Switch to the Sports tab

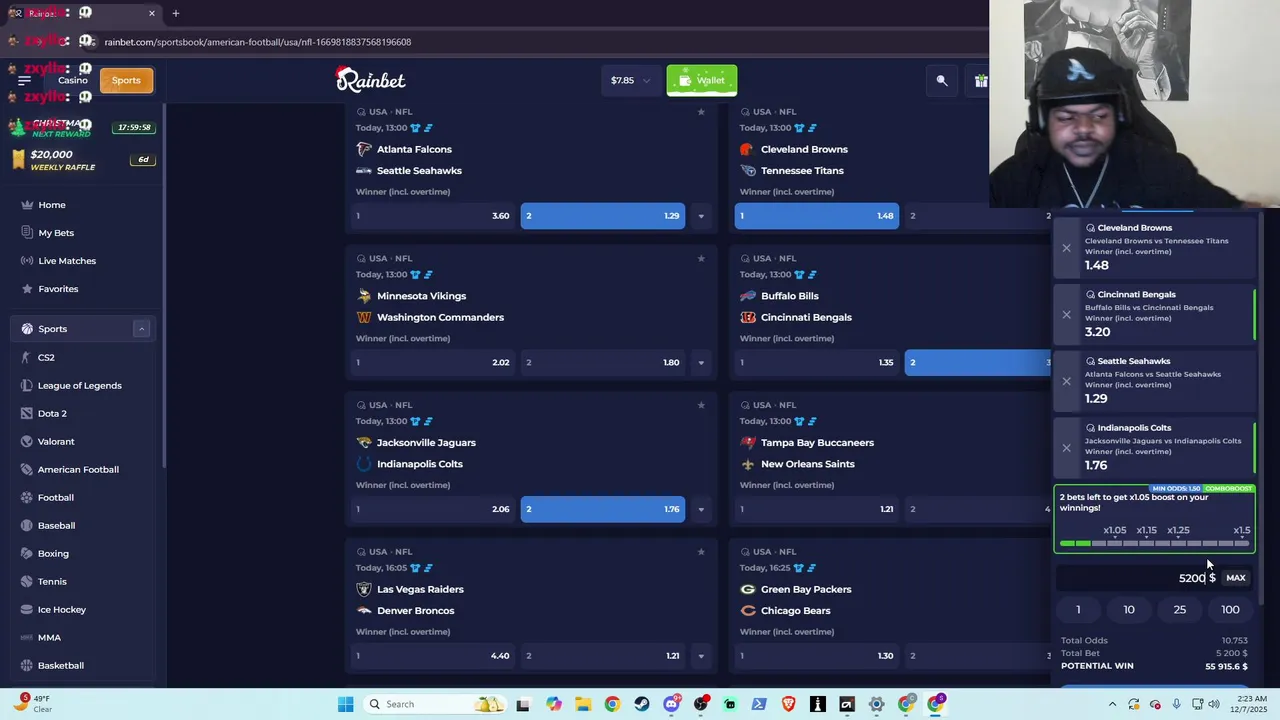click(x=126, y=80)
